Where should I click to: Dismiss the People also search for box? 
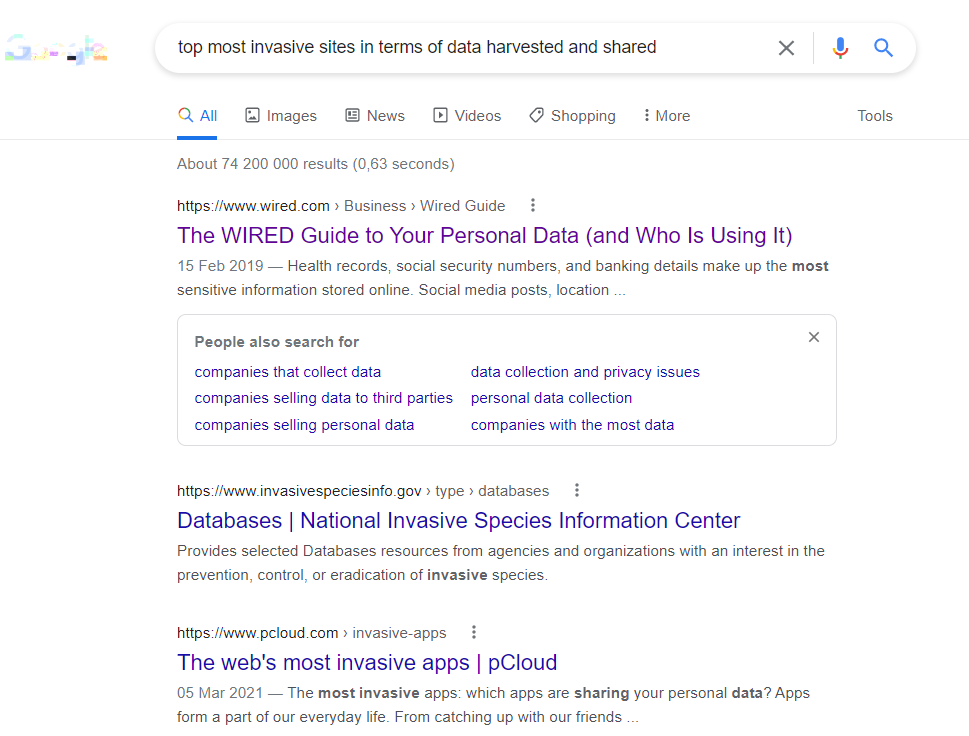tap(813, 337)
